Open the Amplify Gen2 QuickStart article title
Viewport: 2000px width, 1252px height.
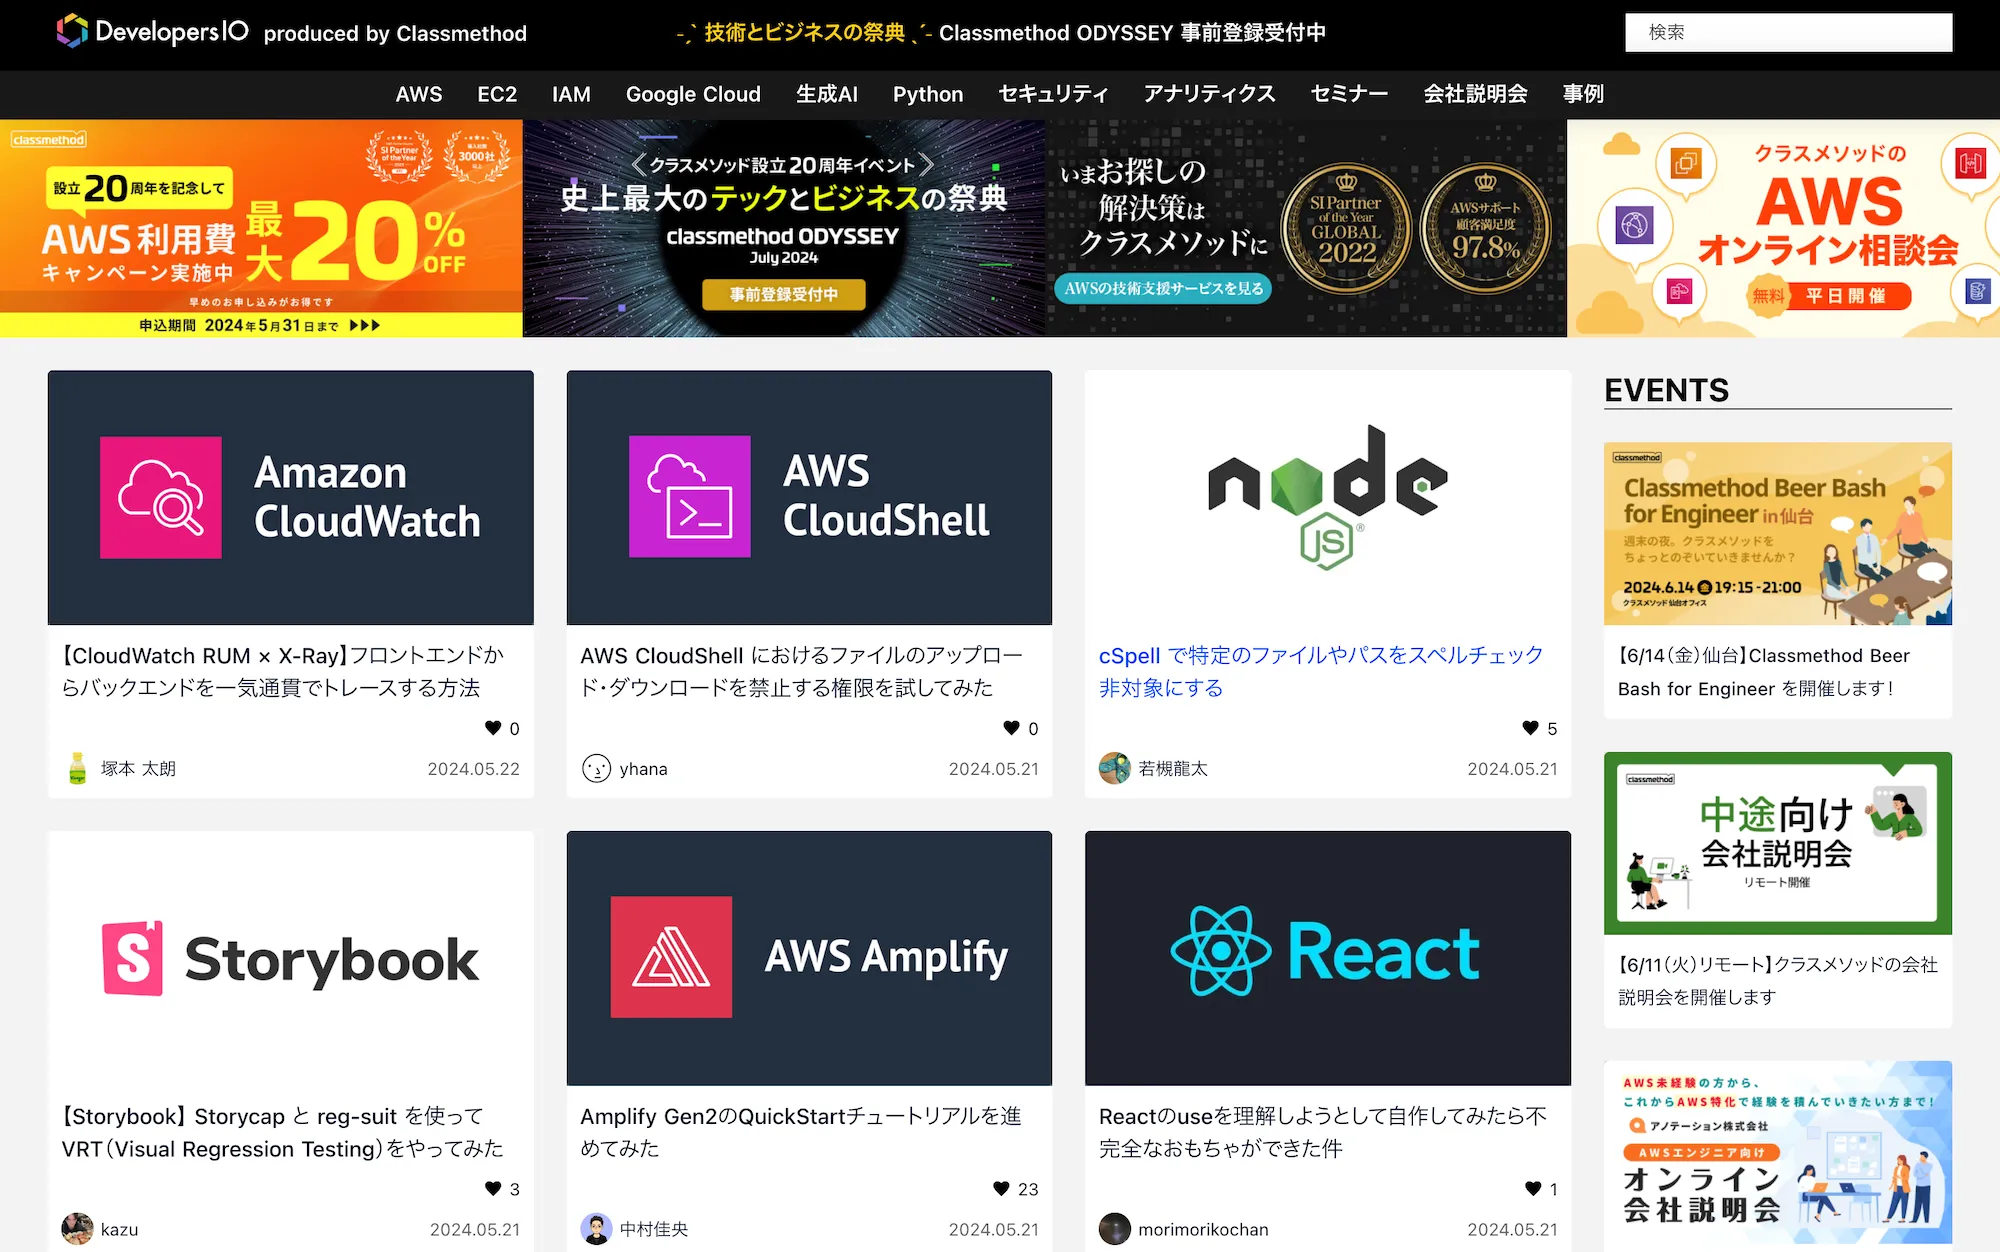coord(801,1132)
